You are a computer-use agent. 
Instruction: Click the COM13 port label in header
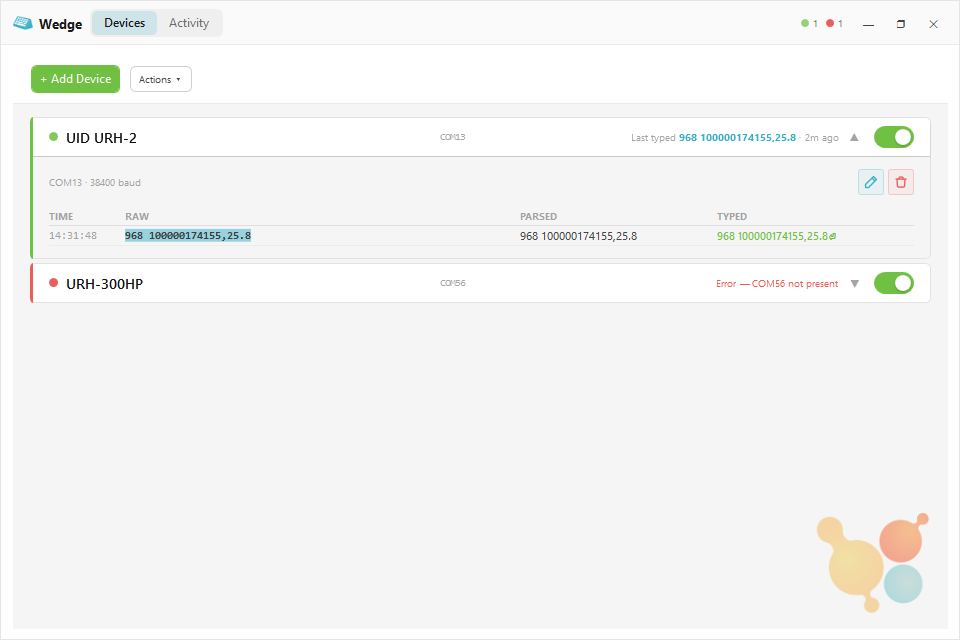coord(452,137)
